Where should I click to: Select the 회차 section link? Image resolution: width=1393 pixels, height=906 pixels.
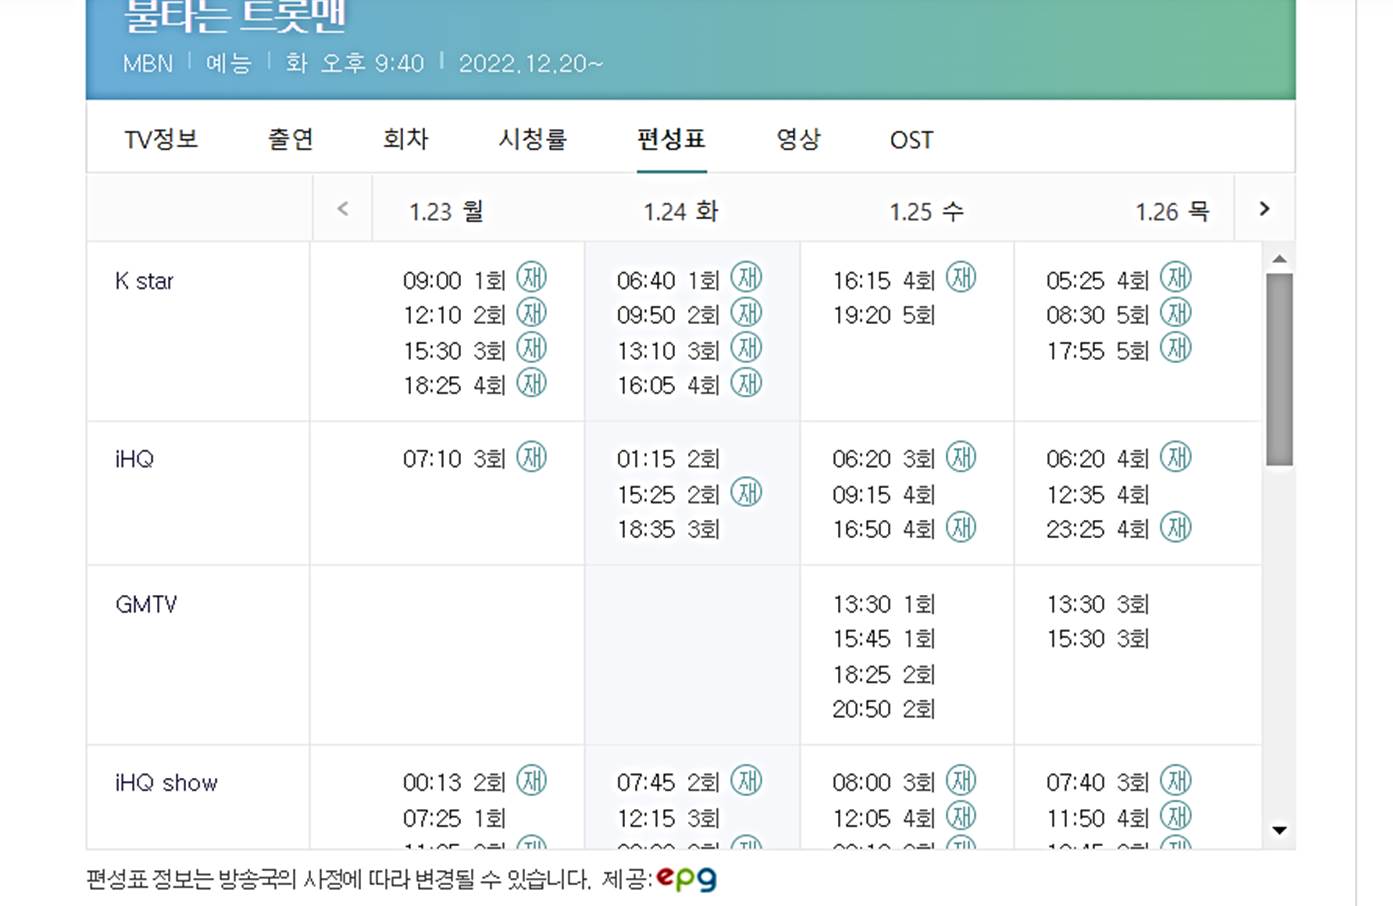tap(405, 140)
